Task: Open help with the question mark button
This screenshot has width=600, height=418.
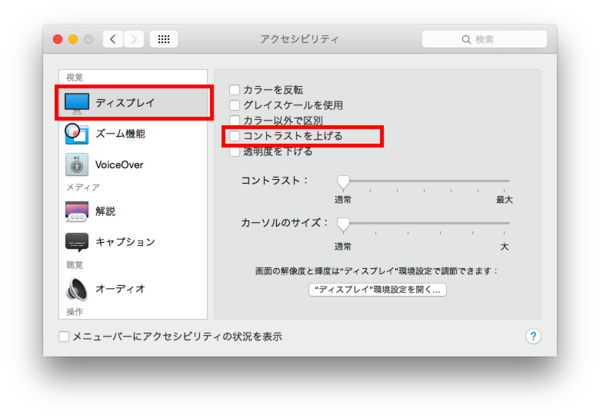Action: (533, 336)
